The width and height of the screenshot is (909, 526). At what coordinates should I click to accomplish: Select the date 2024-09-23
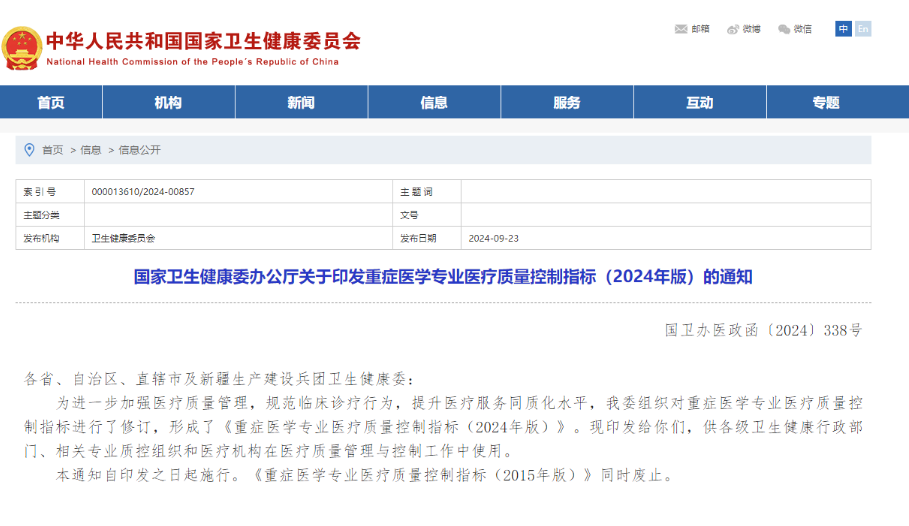click(493, 238)
